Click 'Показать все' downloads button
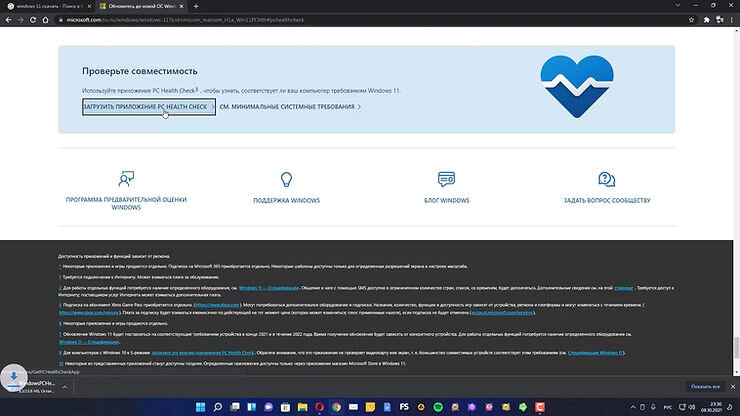 click(x=705, y=387)
